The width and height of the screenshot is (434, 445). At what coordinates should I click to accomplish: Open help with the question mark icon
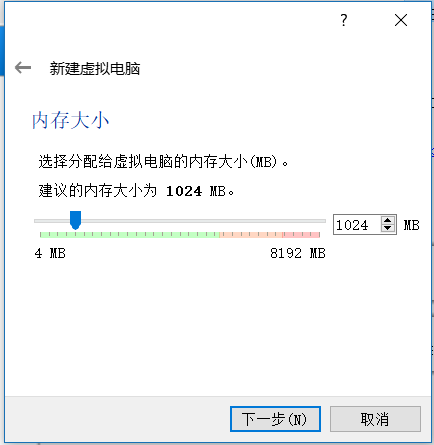tap(344, 20)
